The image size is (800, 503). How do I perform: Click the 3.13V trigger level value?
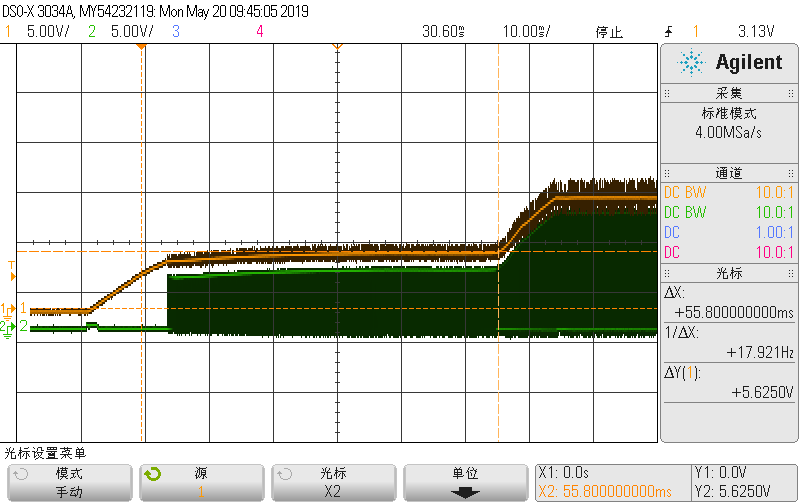(x=756, y=32)
